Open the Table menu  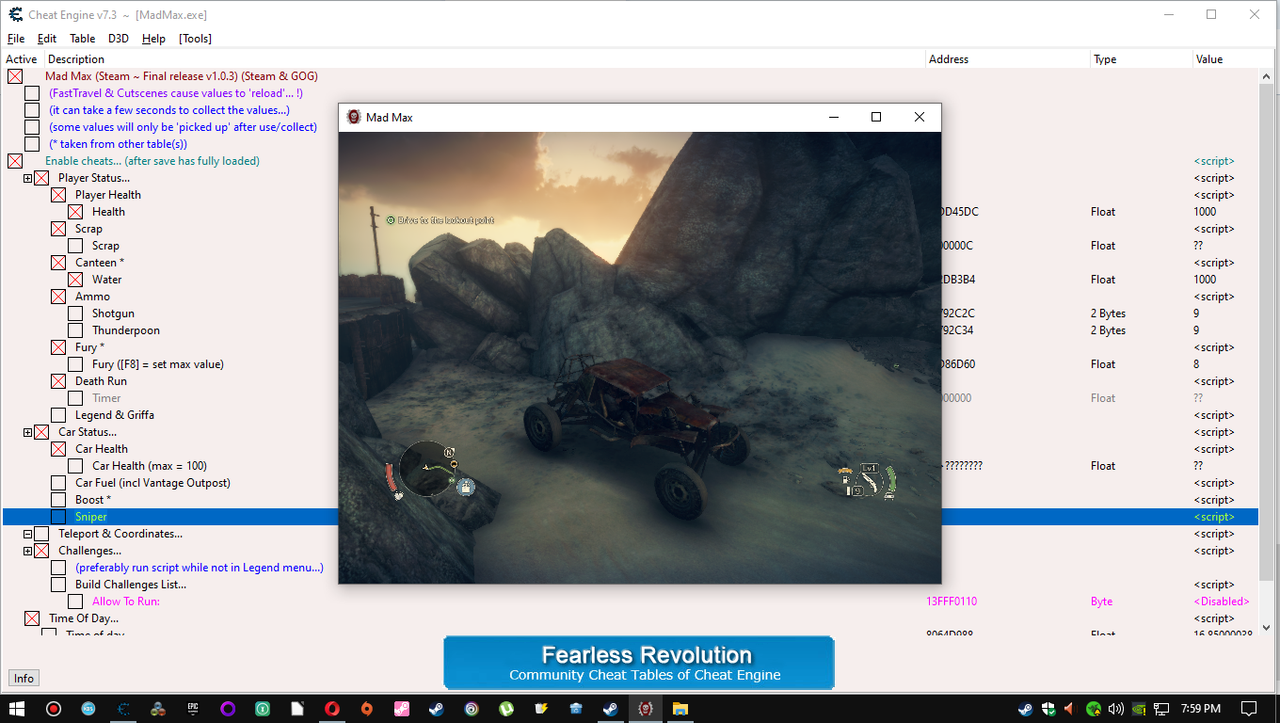click(82, 38)
